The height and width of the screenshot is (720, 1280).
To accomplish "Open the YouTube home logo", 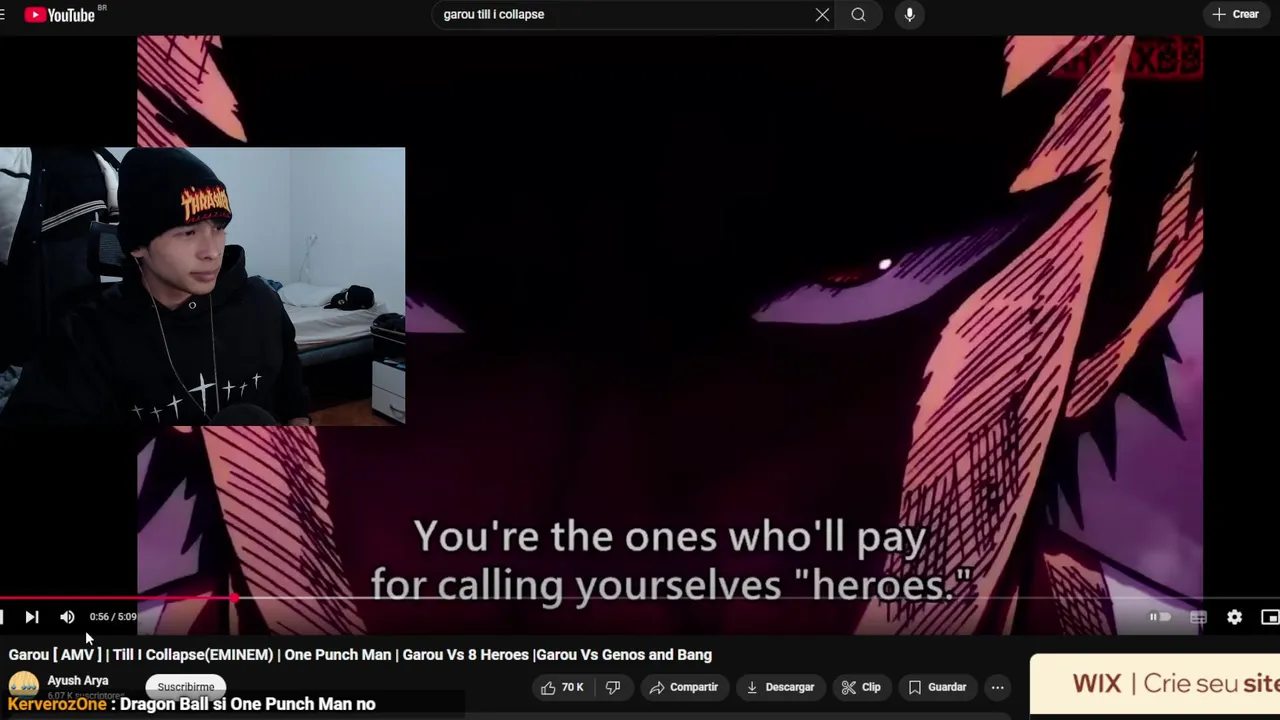I will tap(59, 14).
